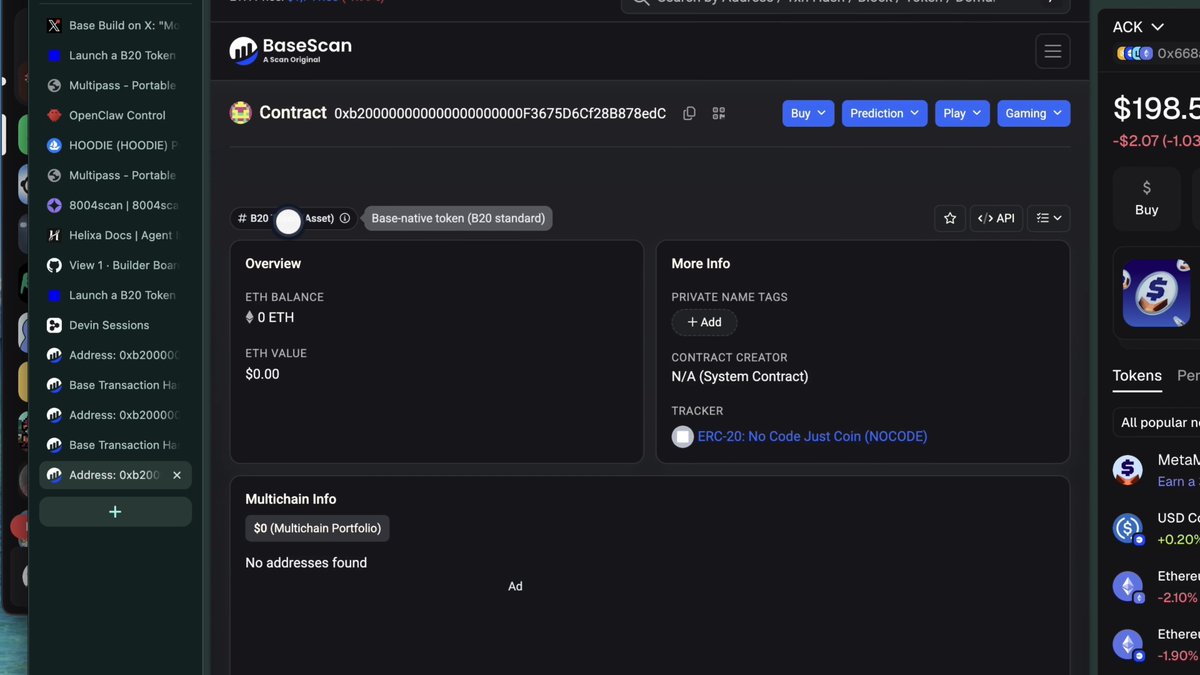Viewport: 1200px width, 675px height.
Task: Open a new tab with the plus button
Action: click(115, 512)
